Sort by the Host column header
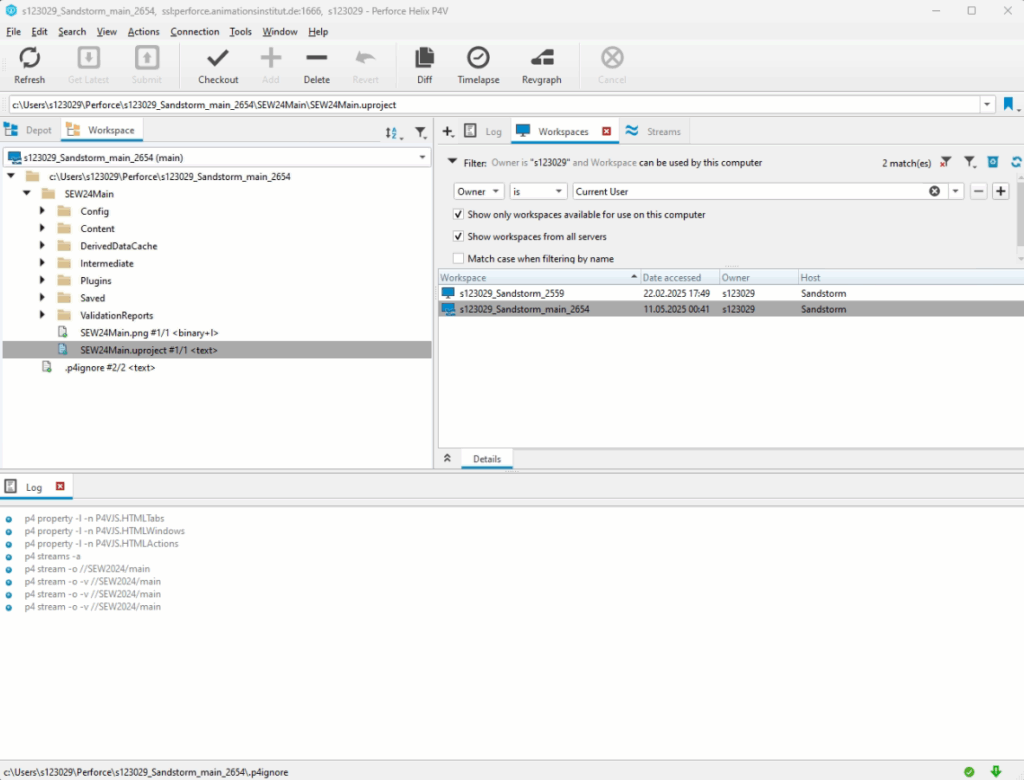 [x=911, y=278]
